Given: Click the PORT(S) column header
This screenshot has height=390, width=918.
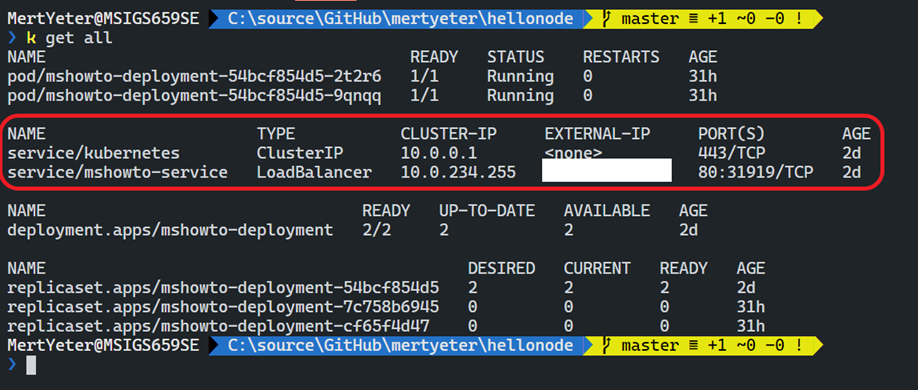Looking at the screenshot, I should (x=731, y=134).
